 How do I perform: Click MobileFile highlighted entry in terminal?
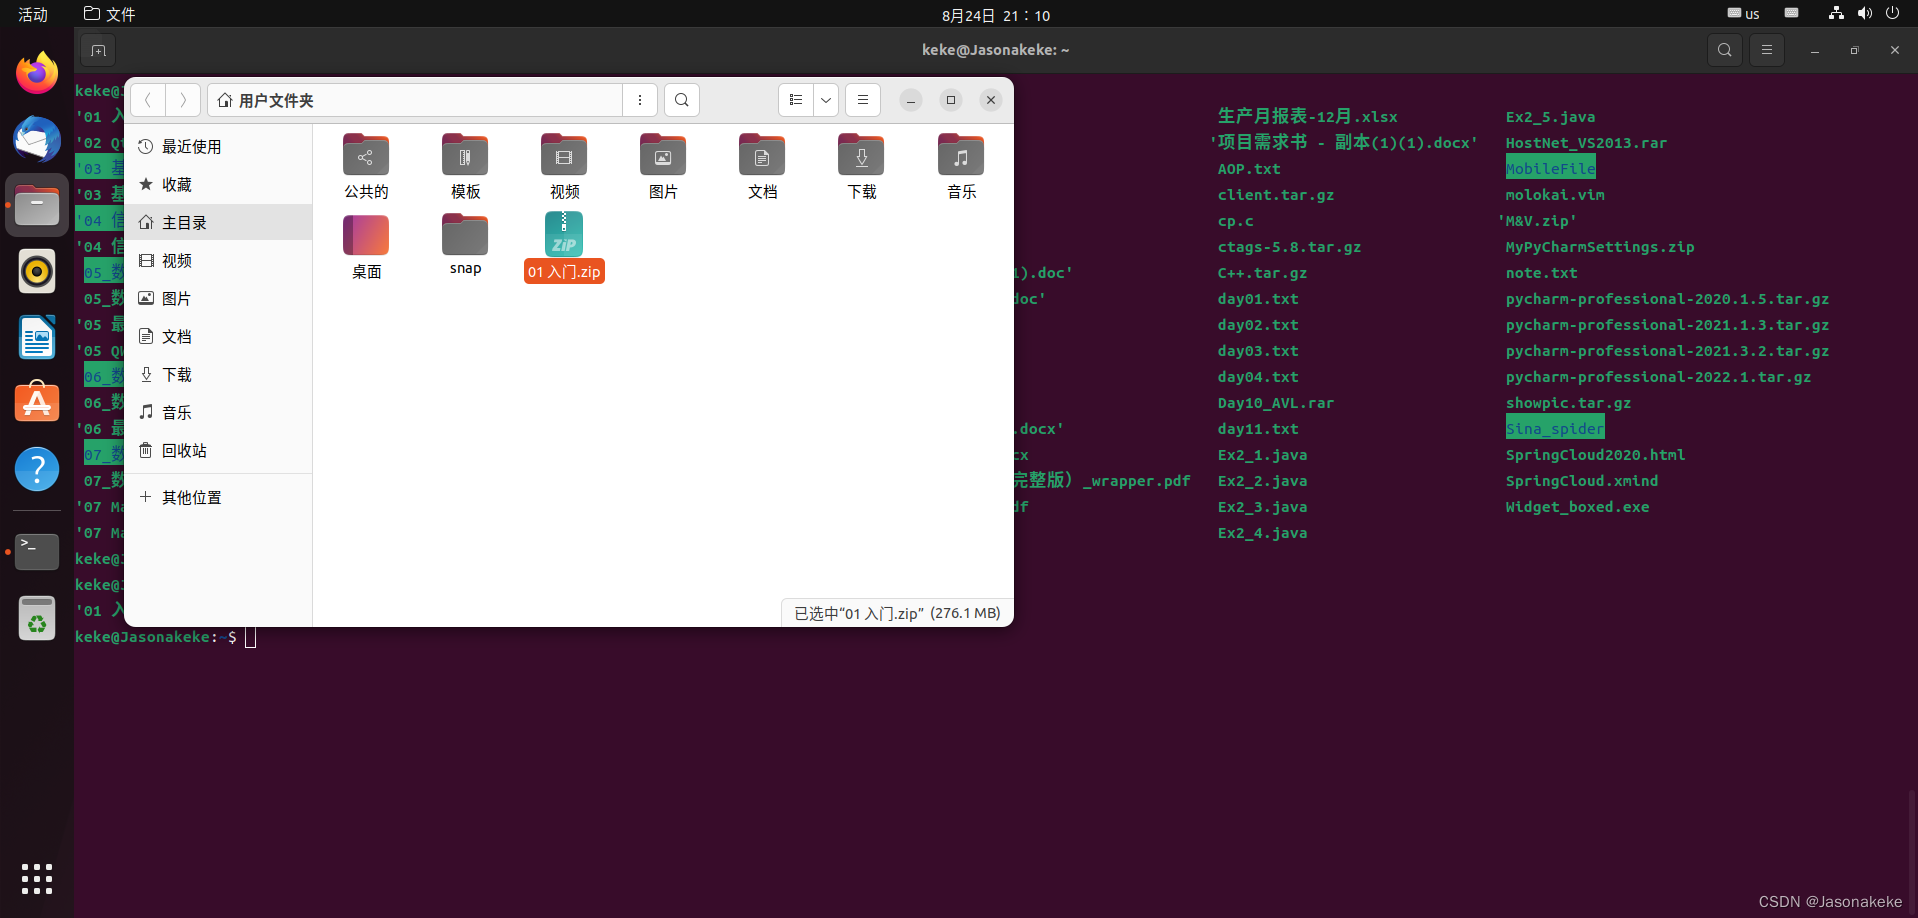click(x=1550, y=168)
